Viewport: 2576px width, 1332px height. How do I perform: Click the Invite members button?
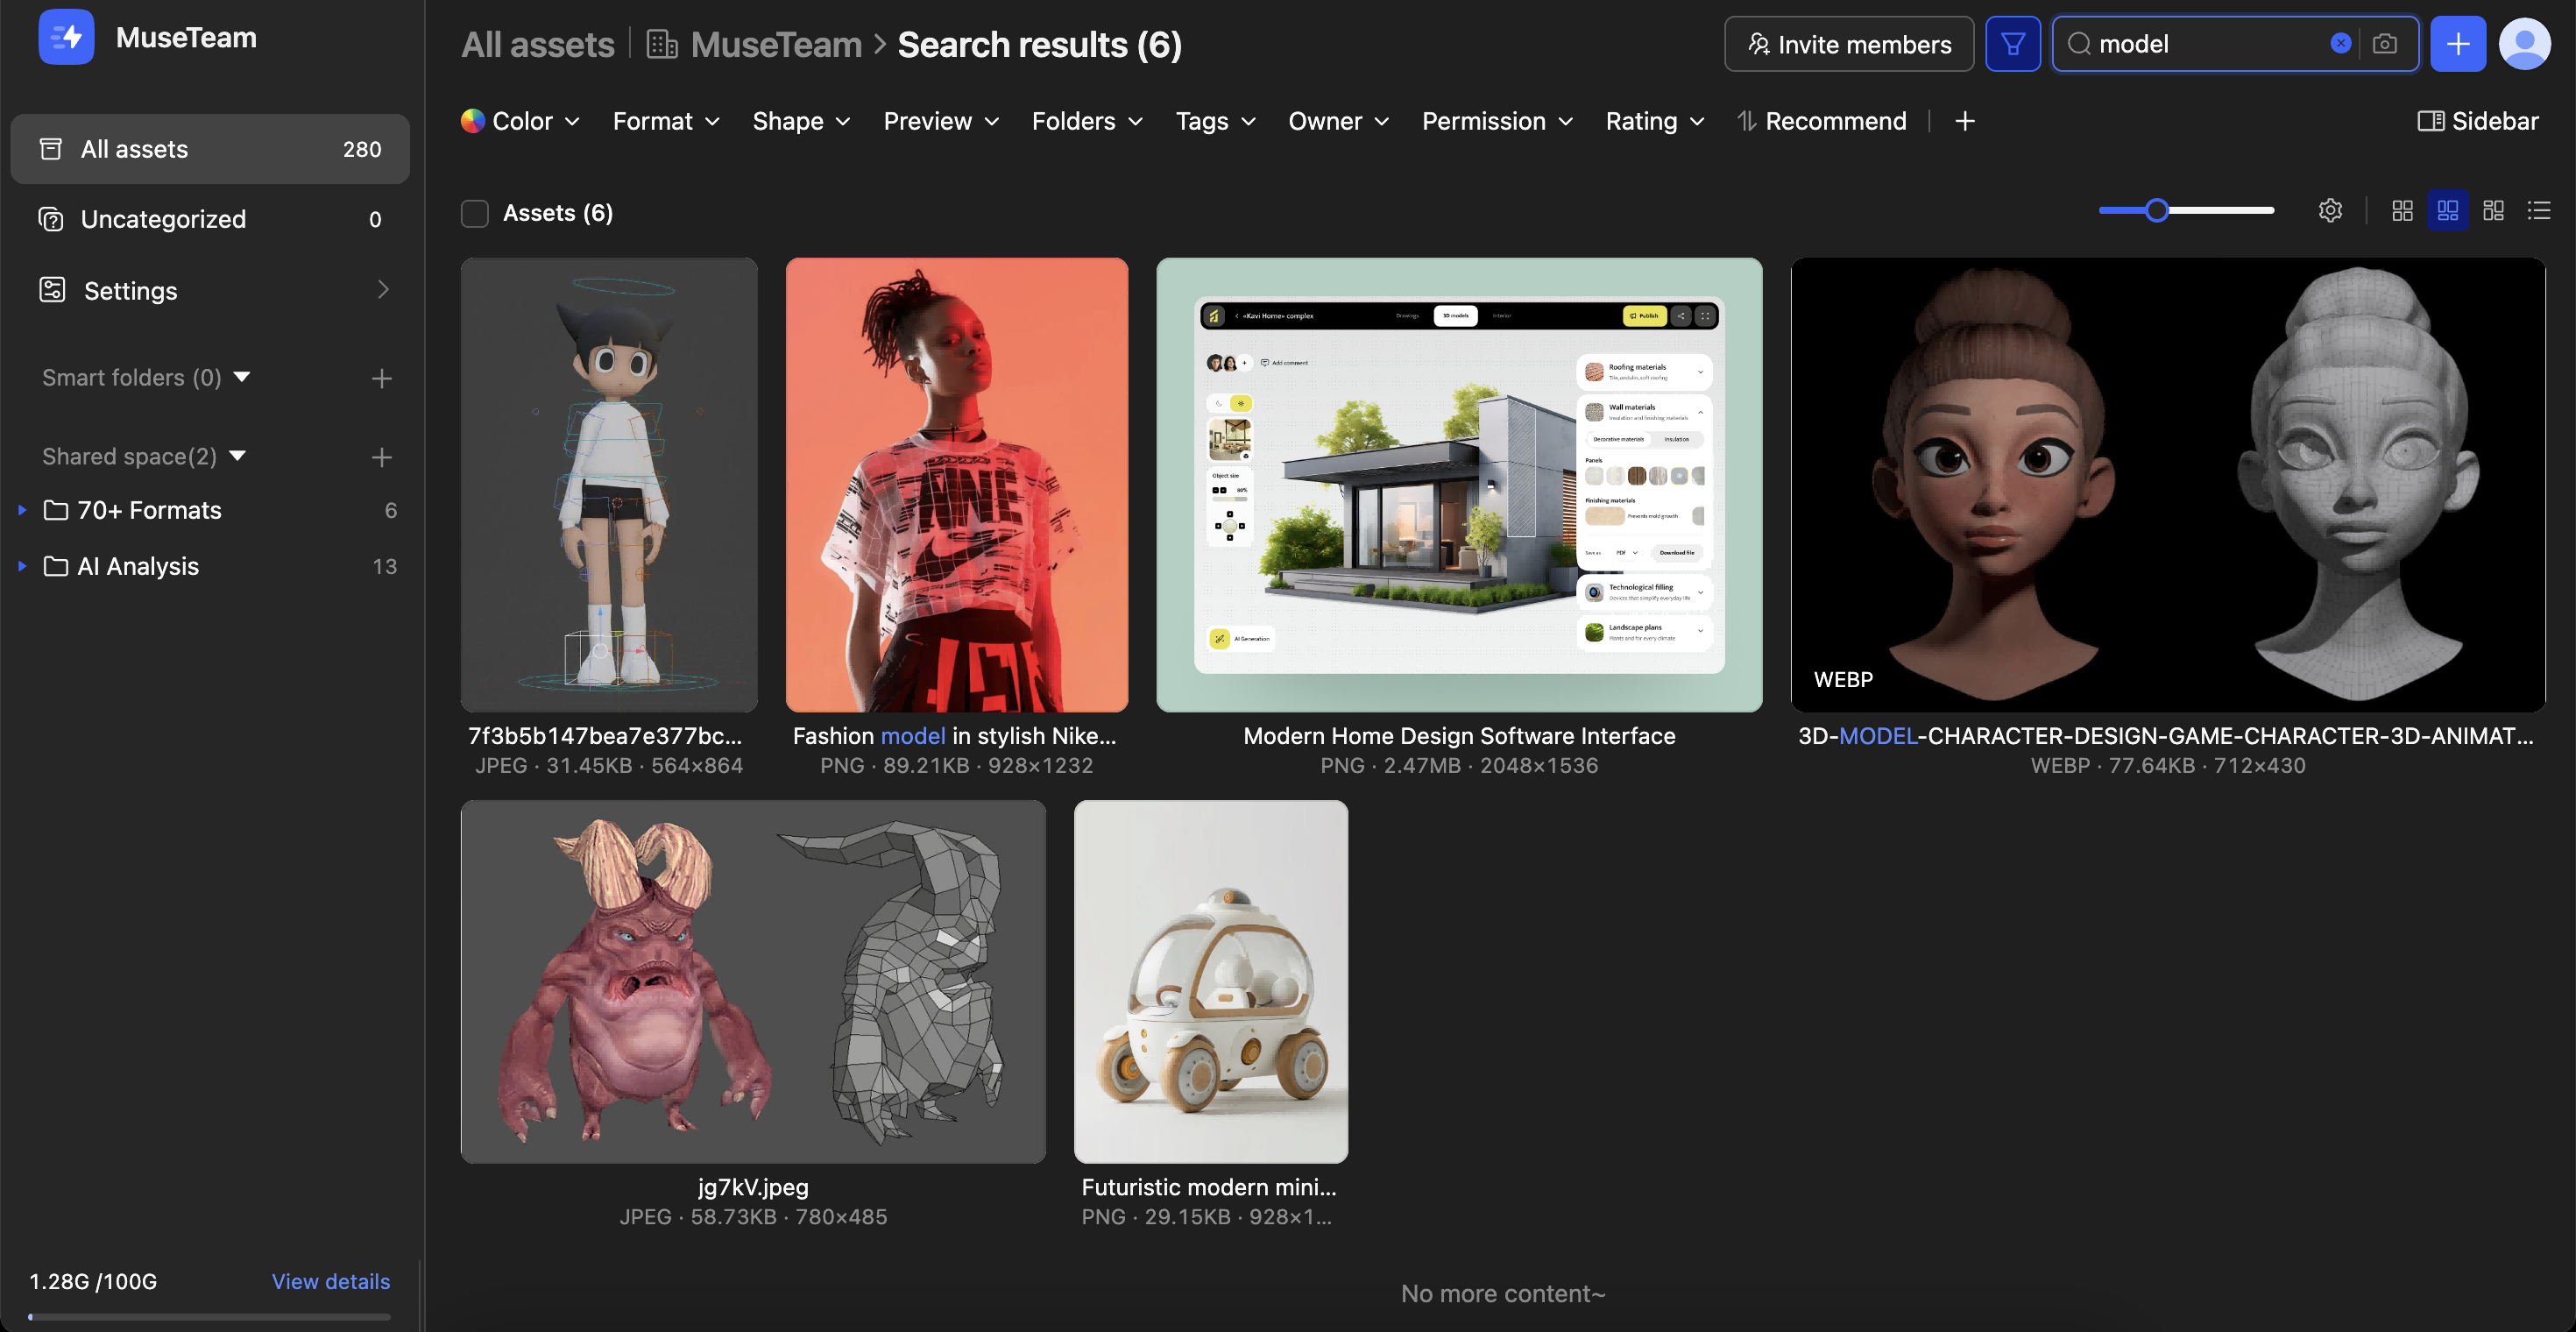[x=1848, y=44]
